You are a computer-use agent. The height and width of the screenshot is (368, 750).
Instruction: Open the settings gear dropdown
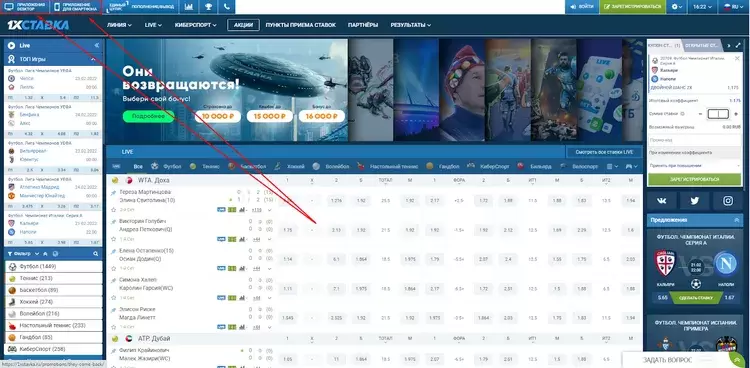tap(676, 7)
